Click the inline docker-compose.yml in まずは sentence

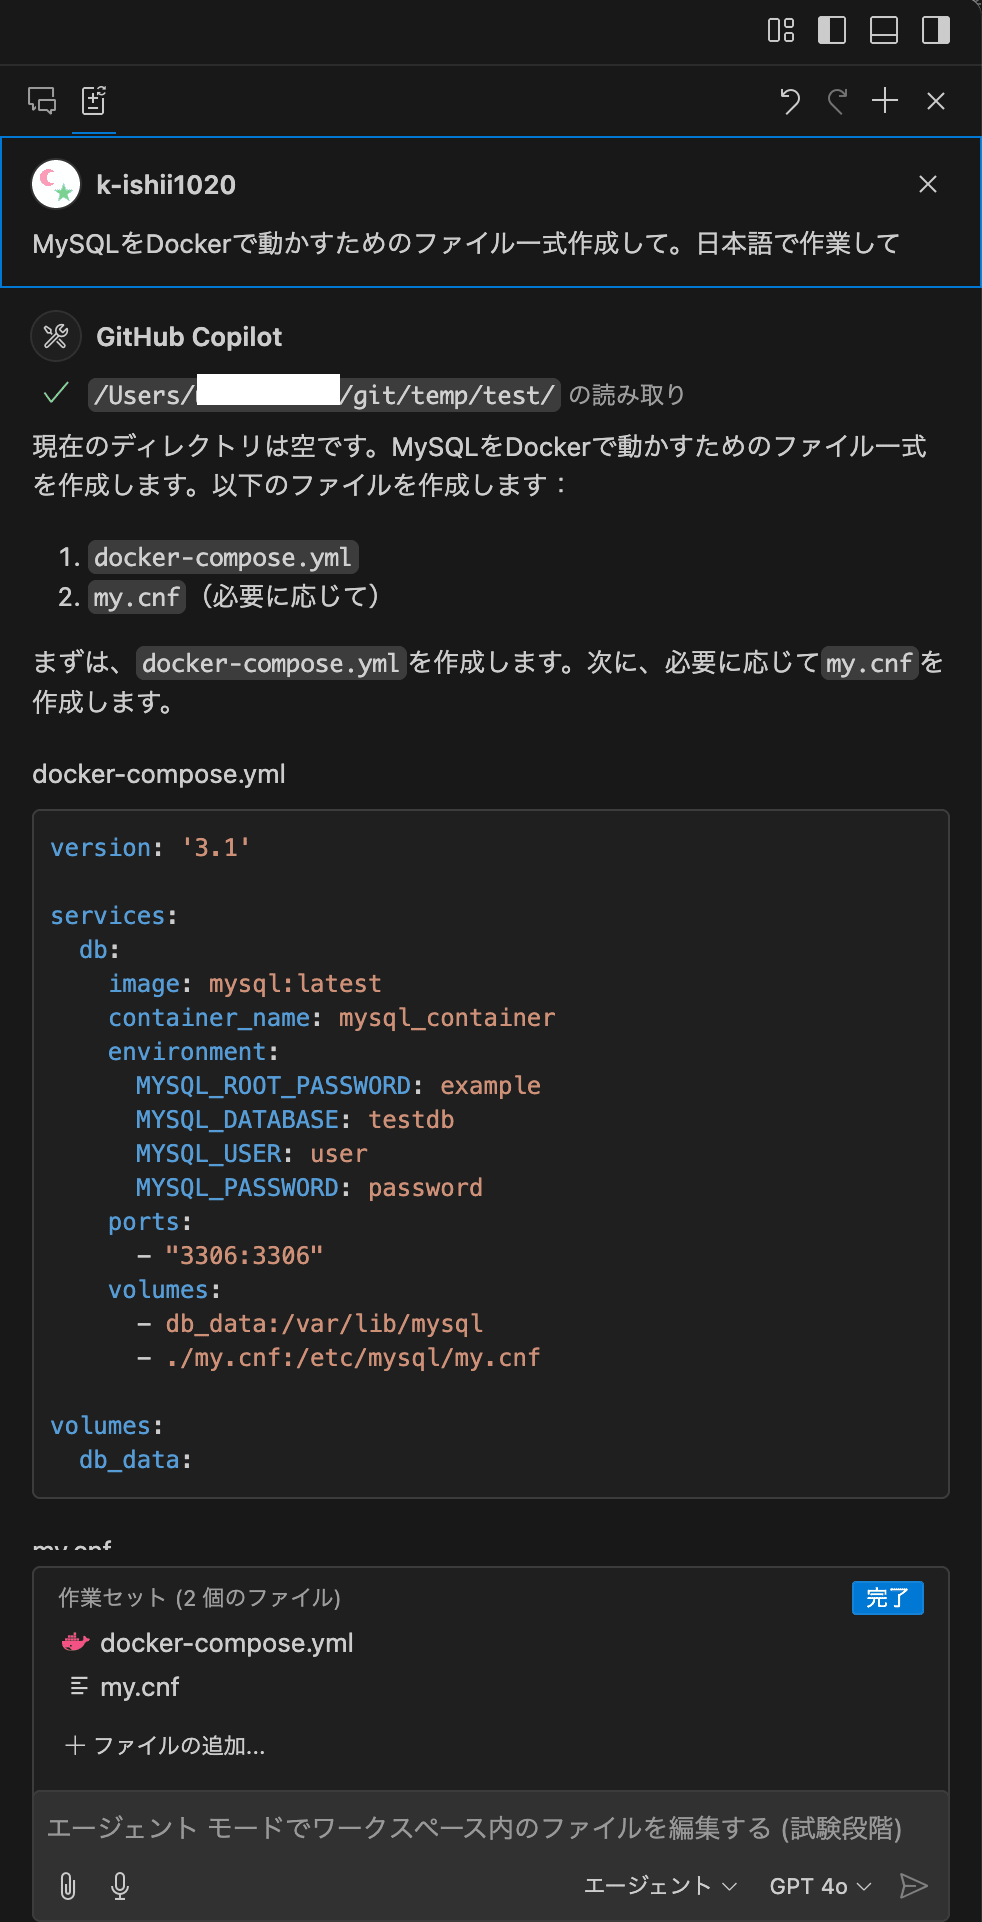coord(271,663)
